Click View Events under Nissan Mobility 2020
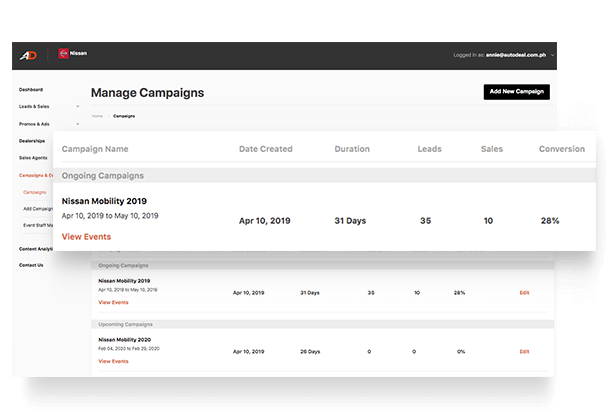 pyautogui.click(x=113, y=361)
